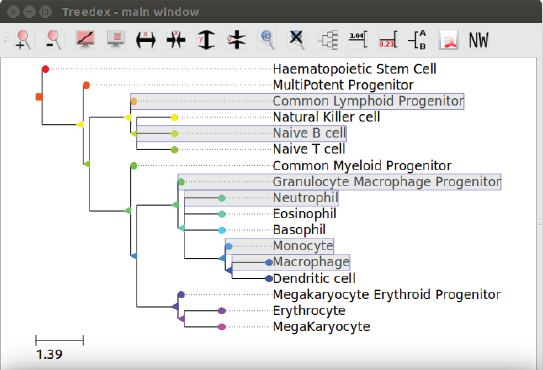Click the magenta MegaKaryocyte node dot
This screenshot has width=543, height=370.
222,327
